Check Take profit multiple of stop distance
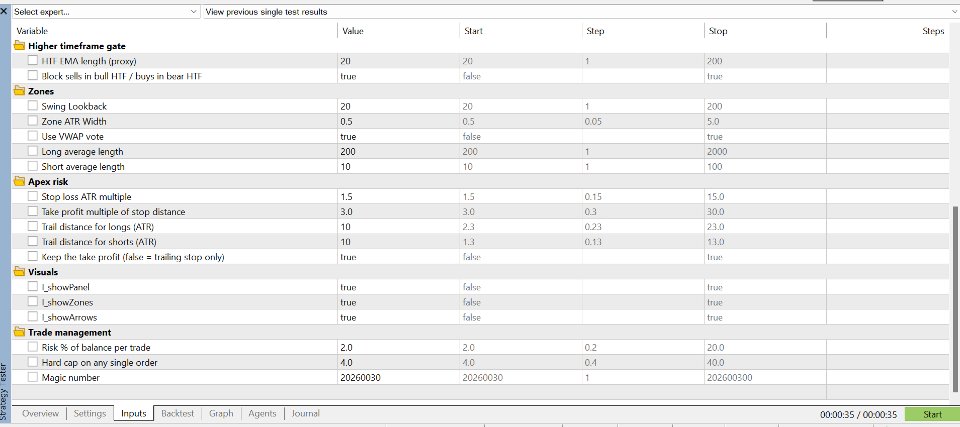Screen dimensions: 960x427 point(32,211)
